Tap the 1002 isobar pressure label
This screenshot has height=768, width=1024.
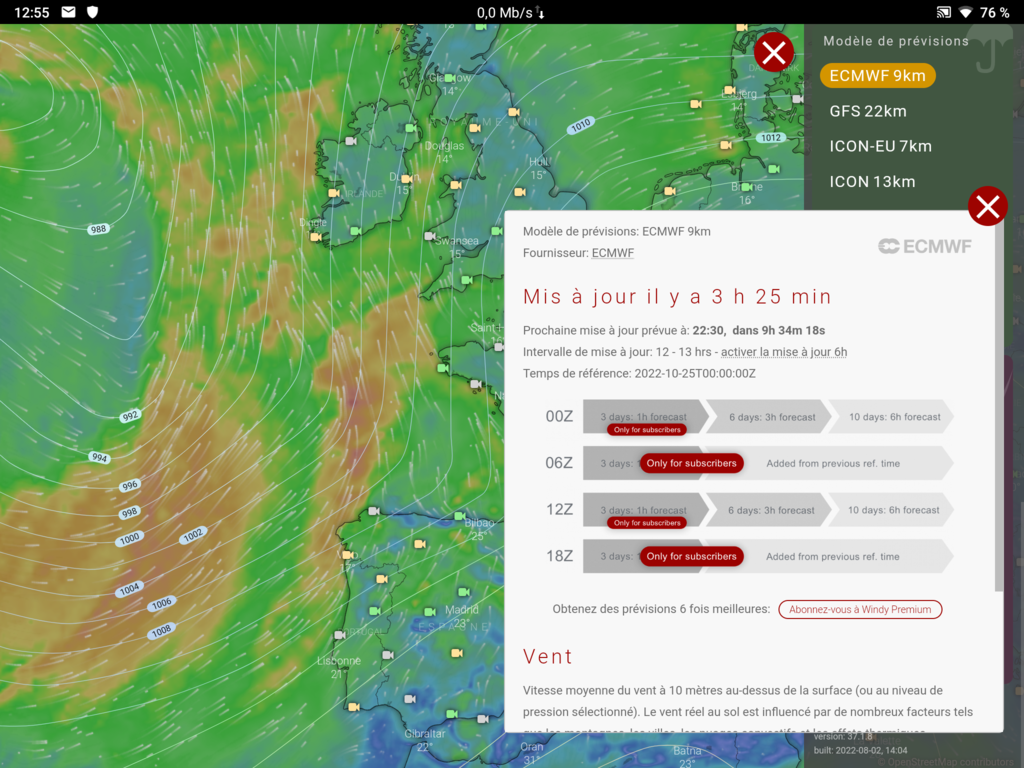tap(193, 536)
